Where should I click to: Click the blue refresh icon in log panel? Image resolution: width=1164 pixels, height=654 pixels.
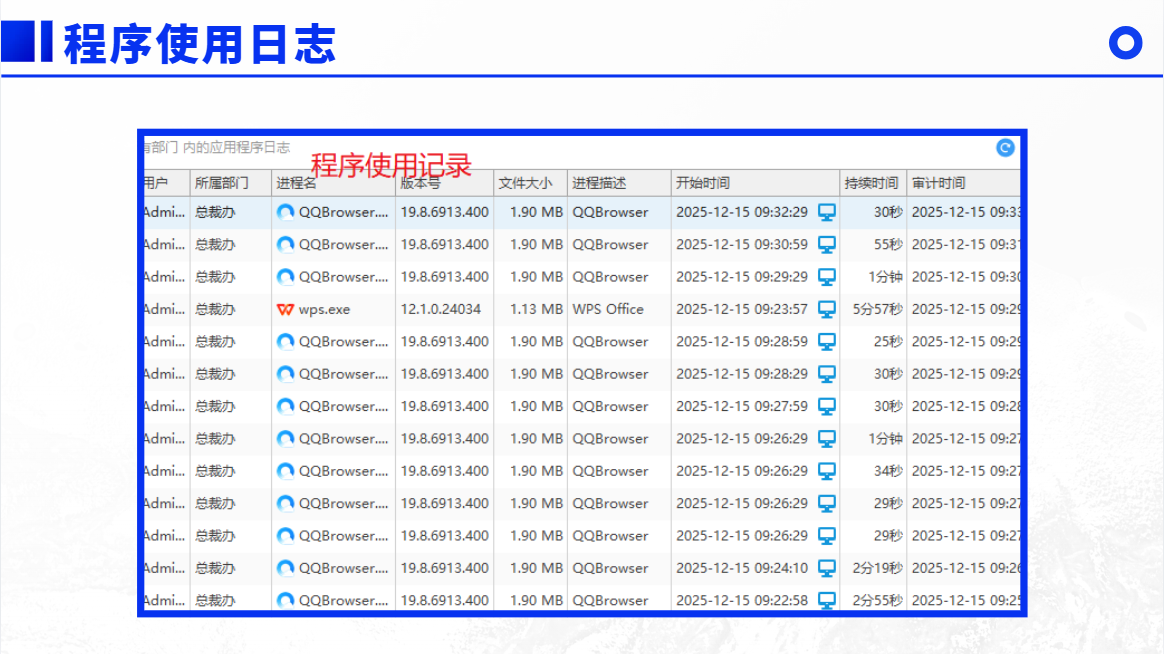click(x=1005, y=148)
